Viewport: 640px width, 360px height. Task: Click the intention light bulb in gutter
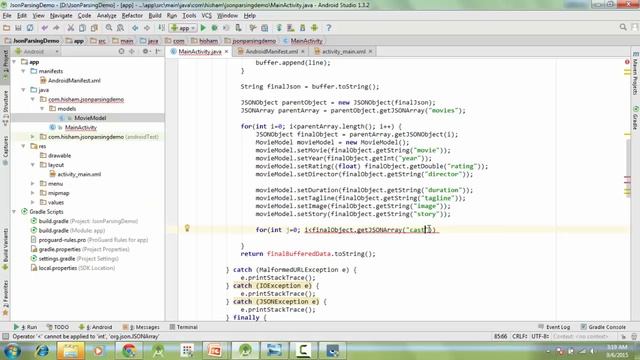[x=187, y=228]
